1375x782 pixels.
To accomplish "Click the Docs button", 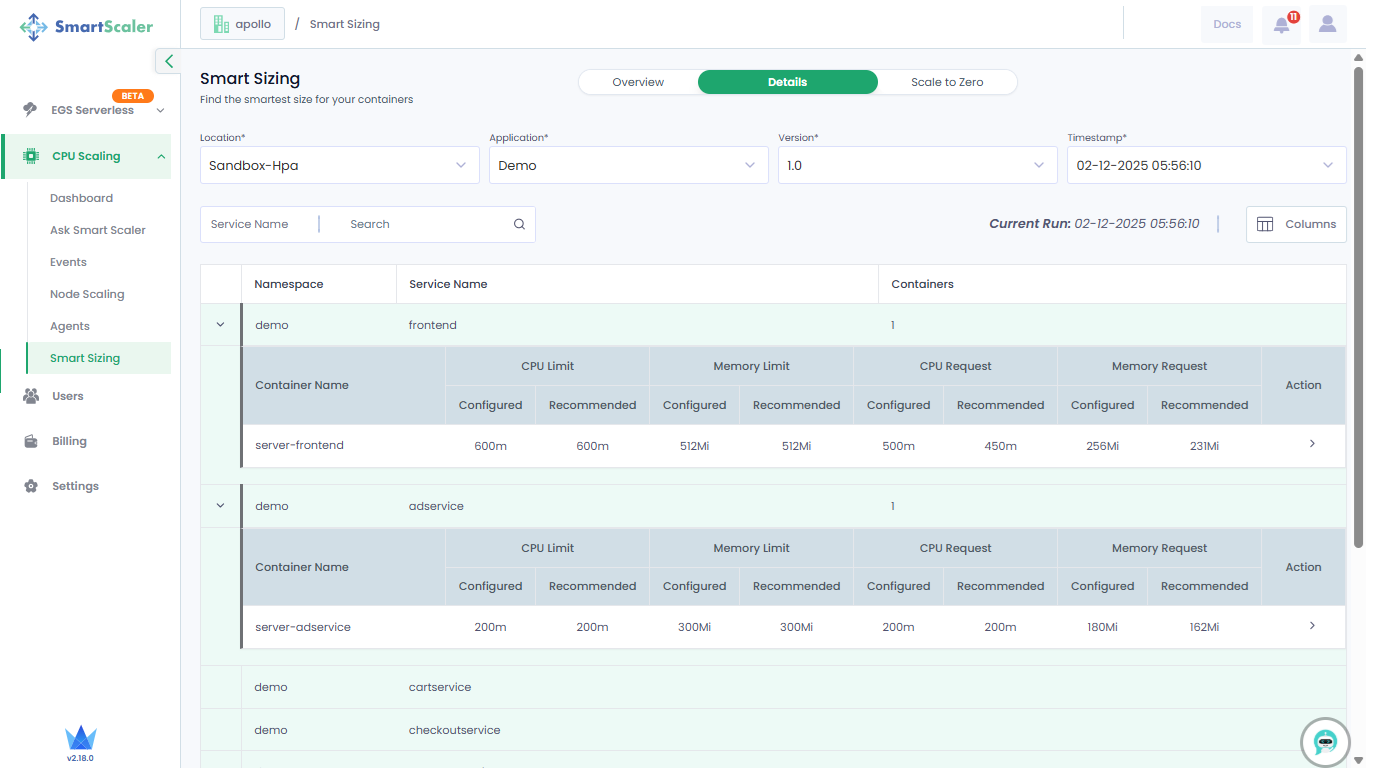I will click(x=1226, y=25).
